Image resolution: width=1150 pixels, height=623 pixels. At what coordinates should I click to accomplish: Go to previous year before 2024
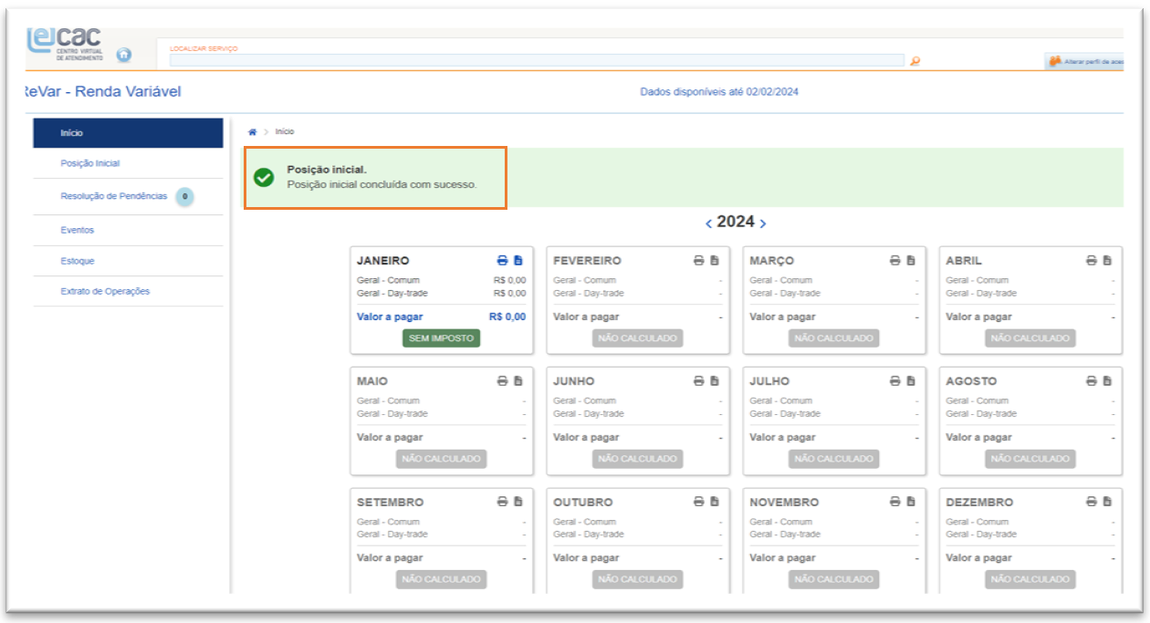pyautogui.click(x=709, y=223)
